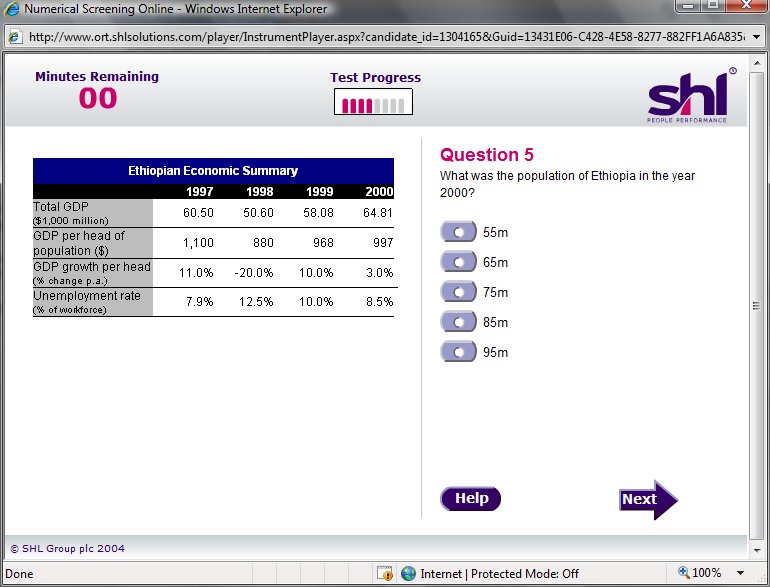Click the 1998 Total GDP value 50.60
The width and height of the screenshot is (770, 587).
coord(258,213)
